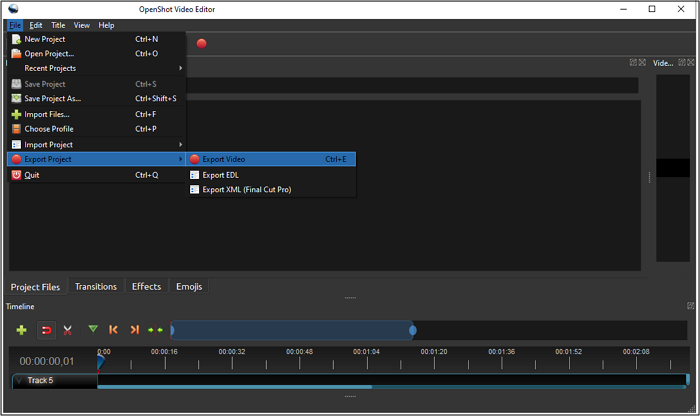This screenshot has width=700, height=416.
Task: Open the Emojis tab
Action: tap(189, 287)
